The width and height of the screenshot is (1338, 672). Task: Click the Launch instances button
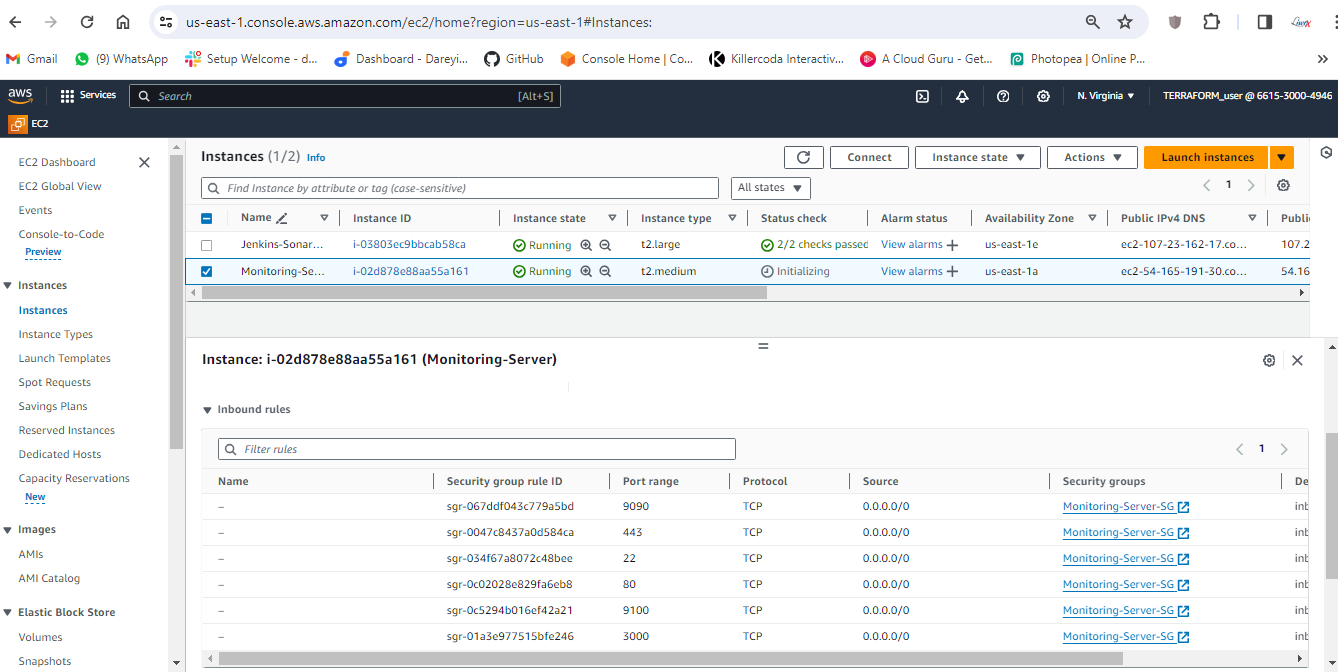pos(1206,157)
